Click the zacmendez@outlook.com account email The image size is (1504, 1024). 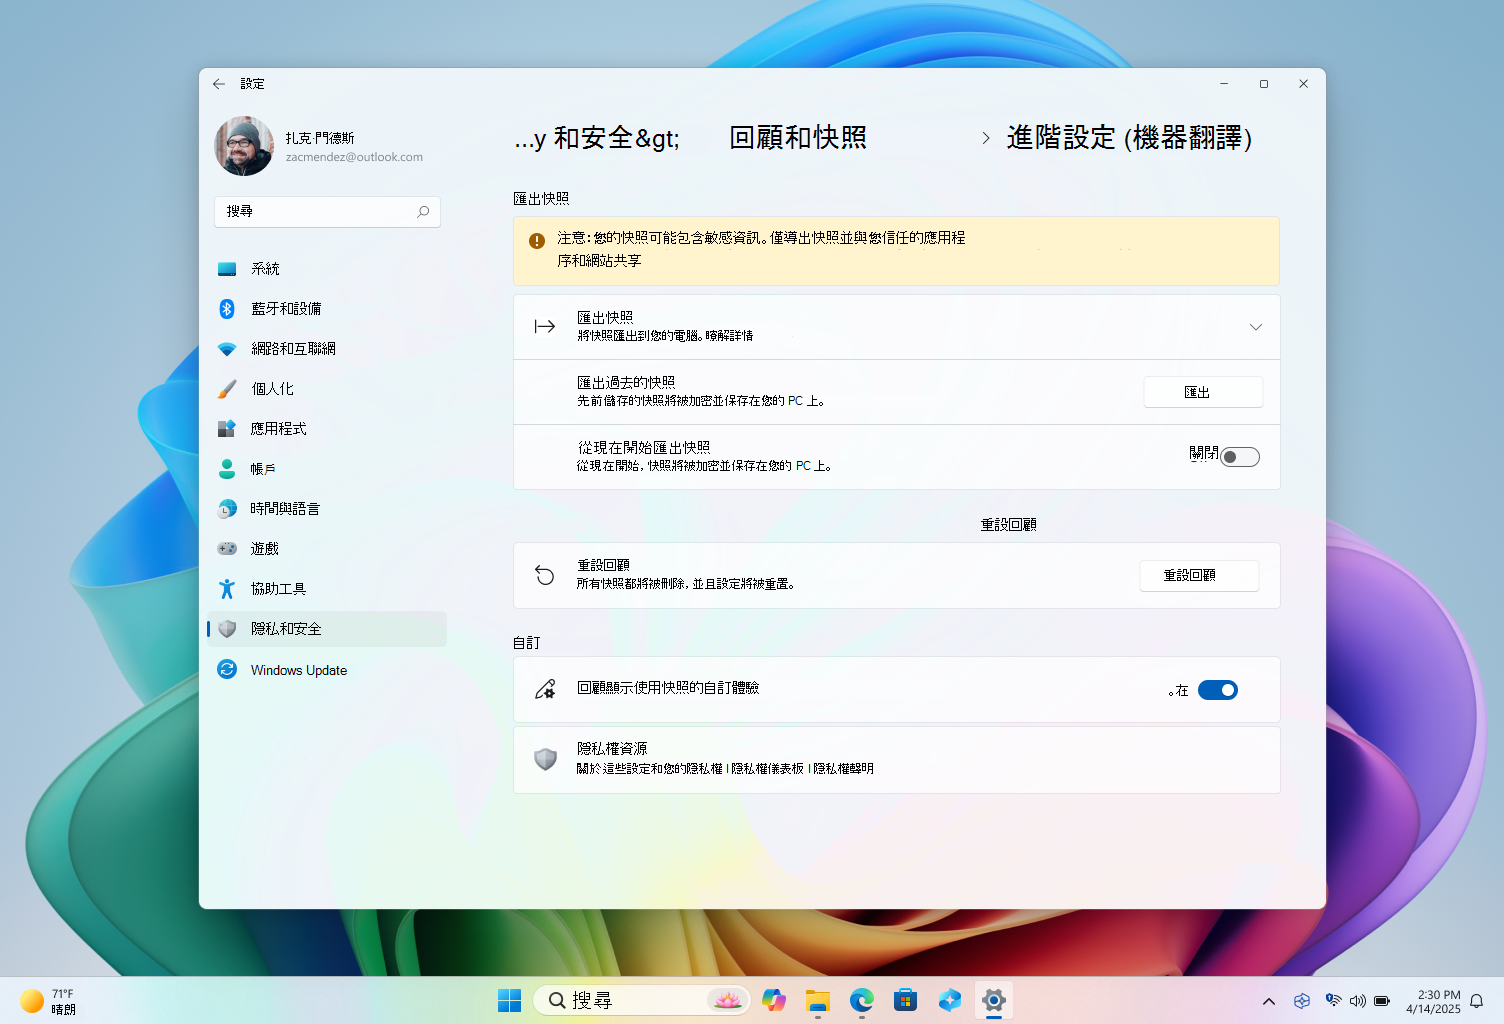[x=354, y=157]
